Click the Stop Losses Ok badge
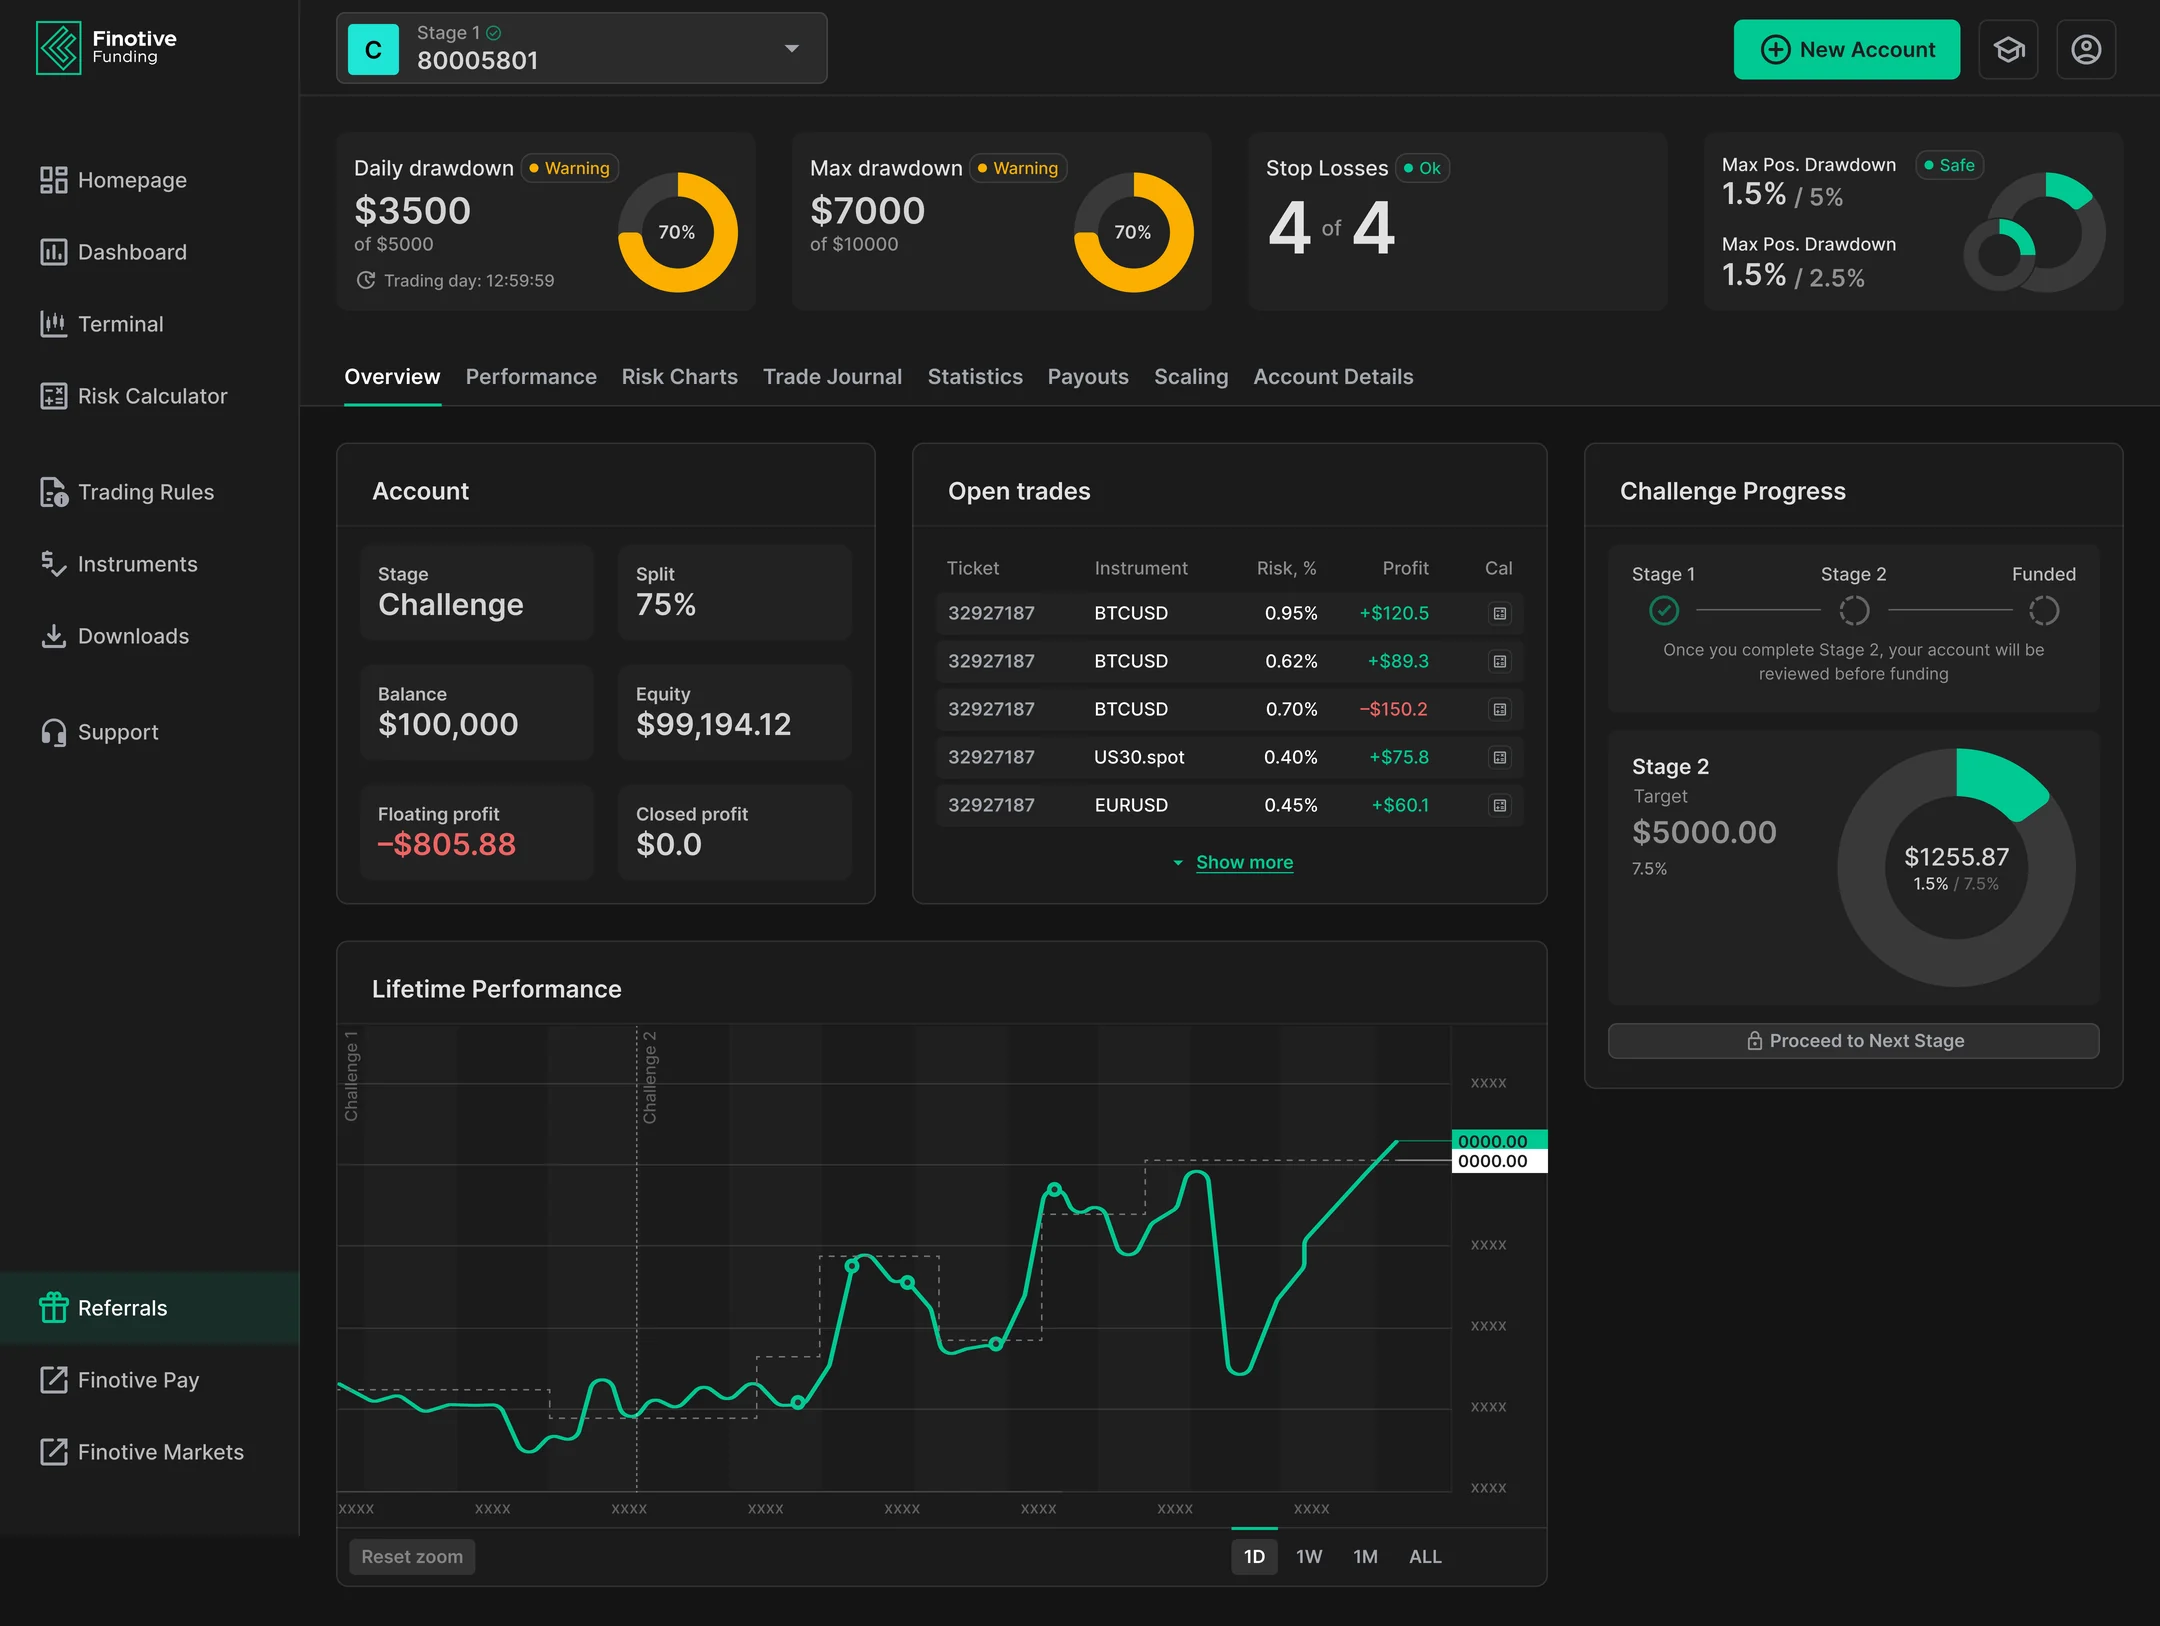This screenshot has width=2160, height=1626. click(1422, 168)
